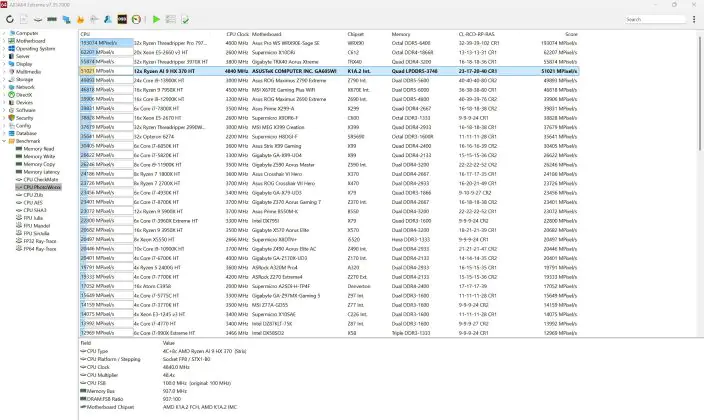This screenshot has height=420, width=704.
Task: Select the 16x Atom C3958 row
Action: pos(329,286)
